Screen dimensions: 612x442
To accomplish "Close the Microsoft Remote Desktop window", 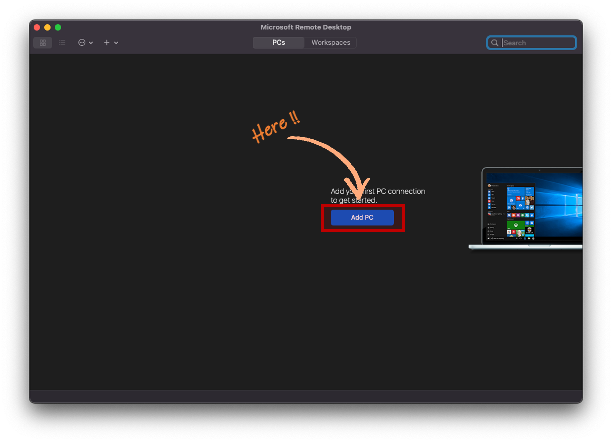I will 37,27.
